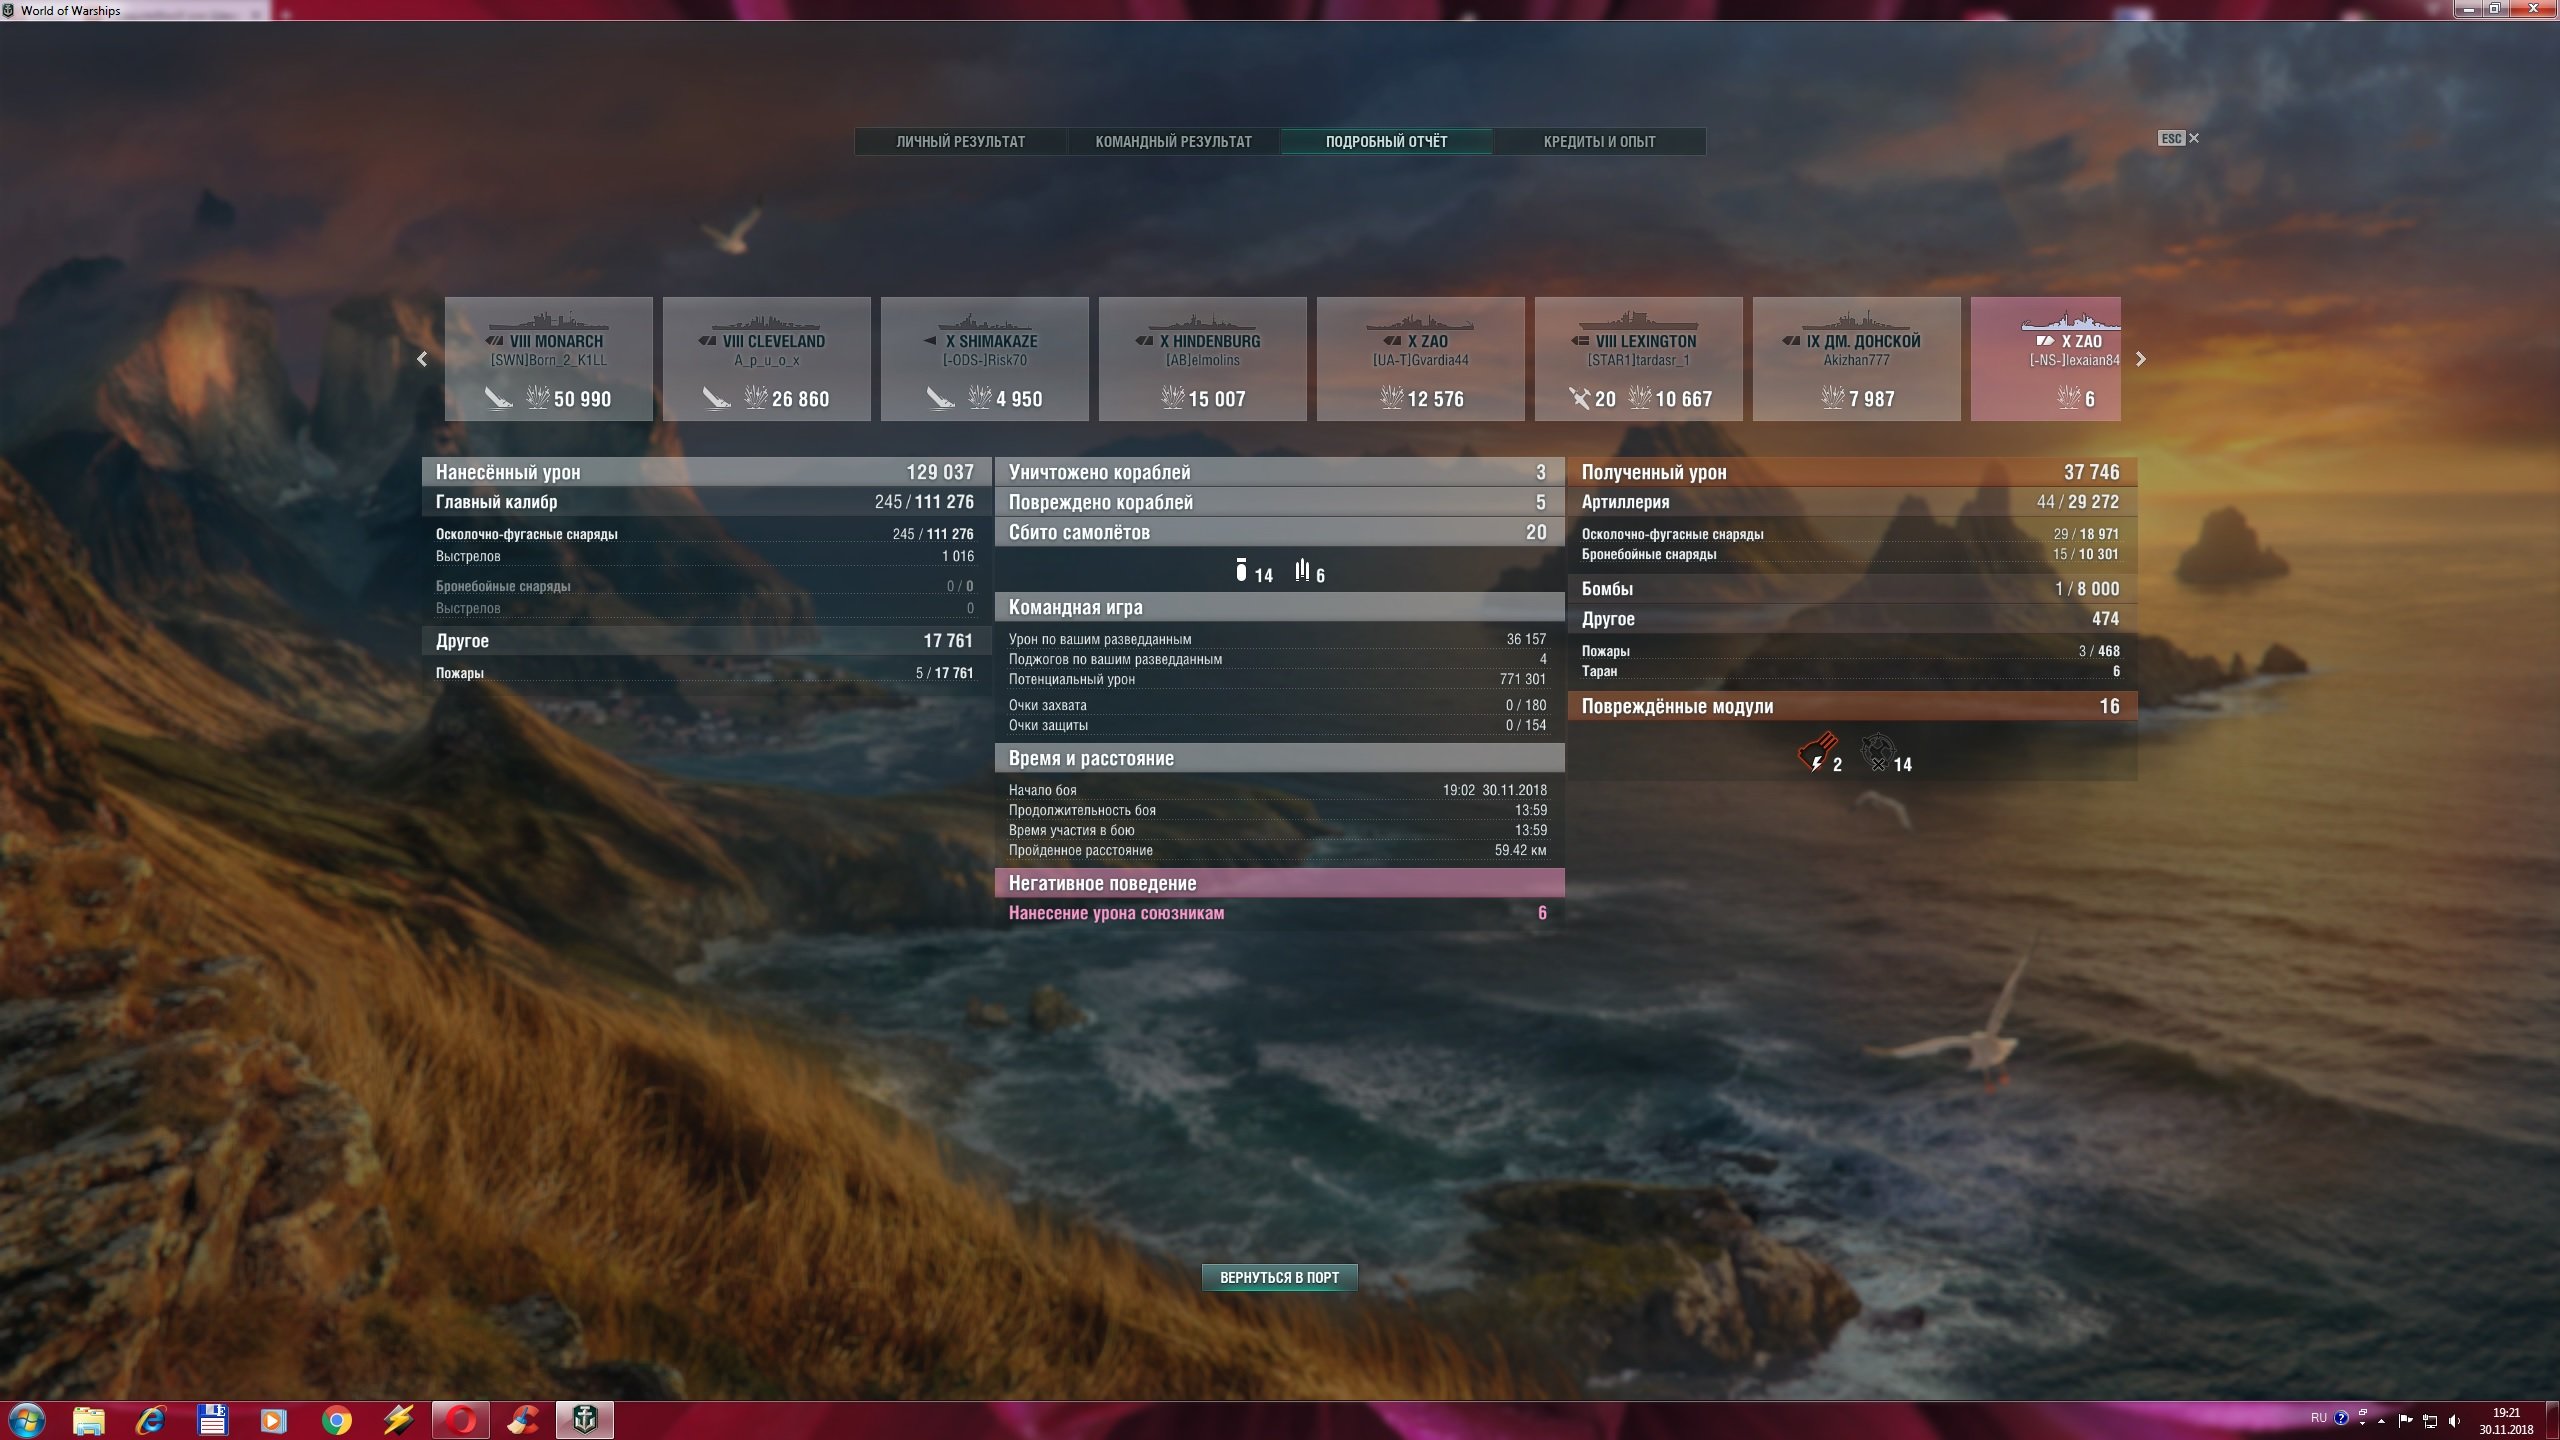Select the highlighted X Zao lexaian84 card

(x=2045, y=359)
